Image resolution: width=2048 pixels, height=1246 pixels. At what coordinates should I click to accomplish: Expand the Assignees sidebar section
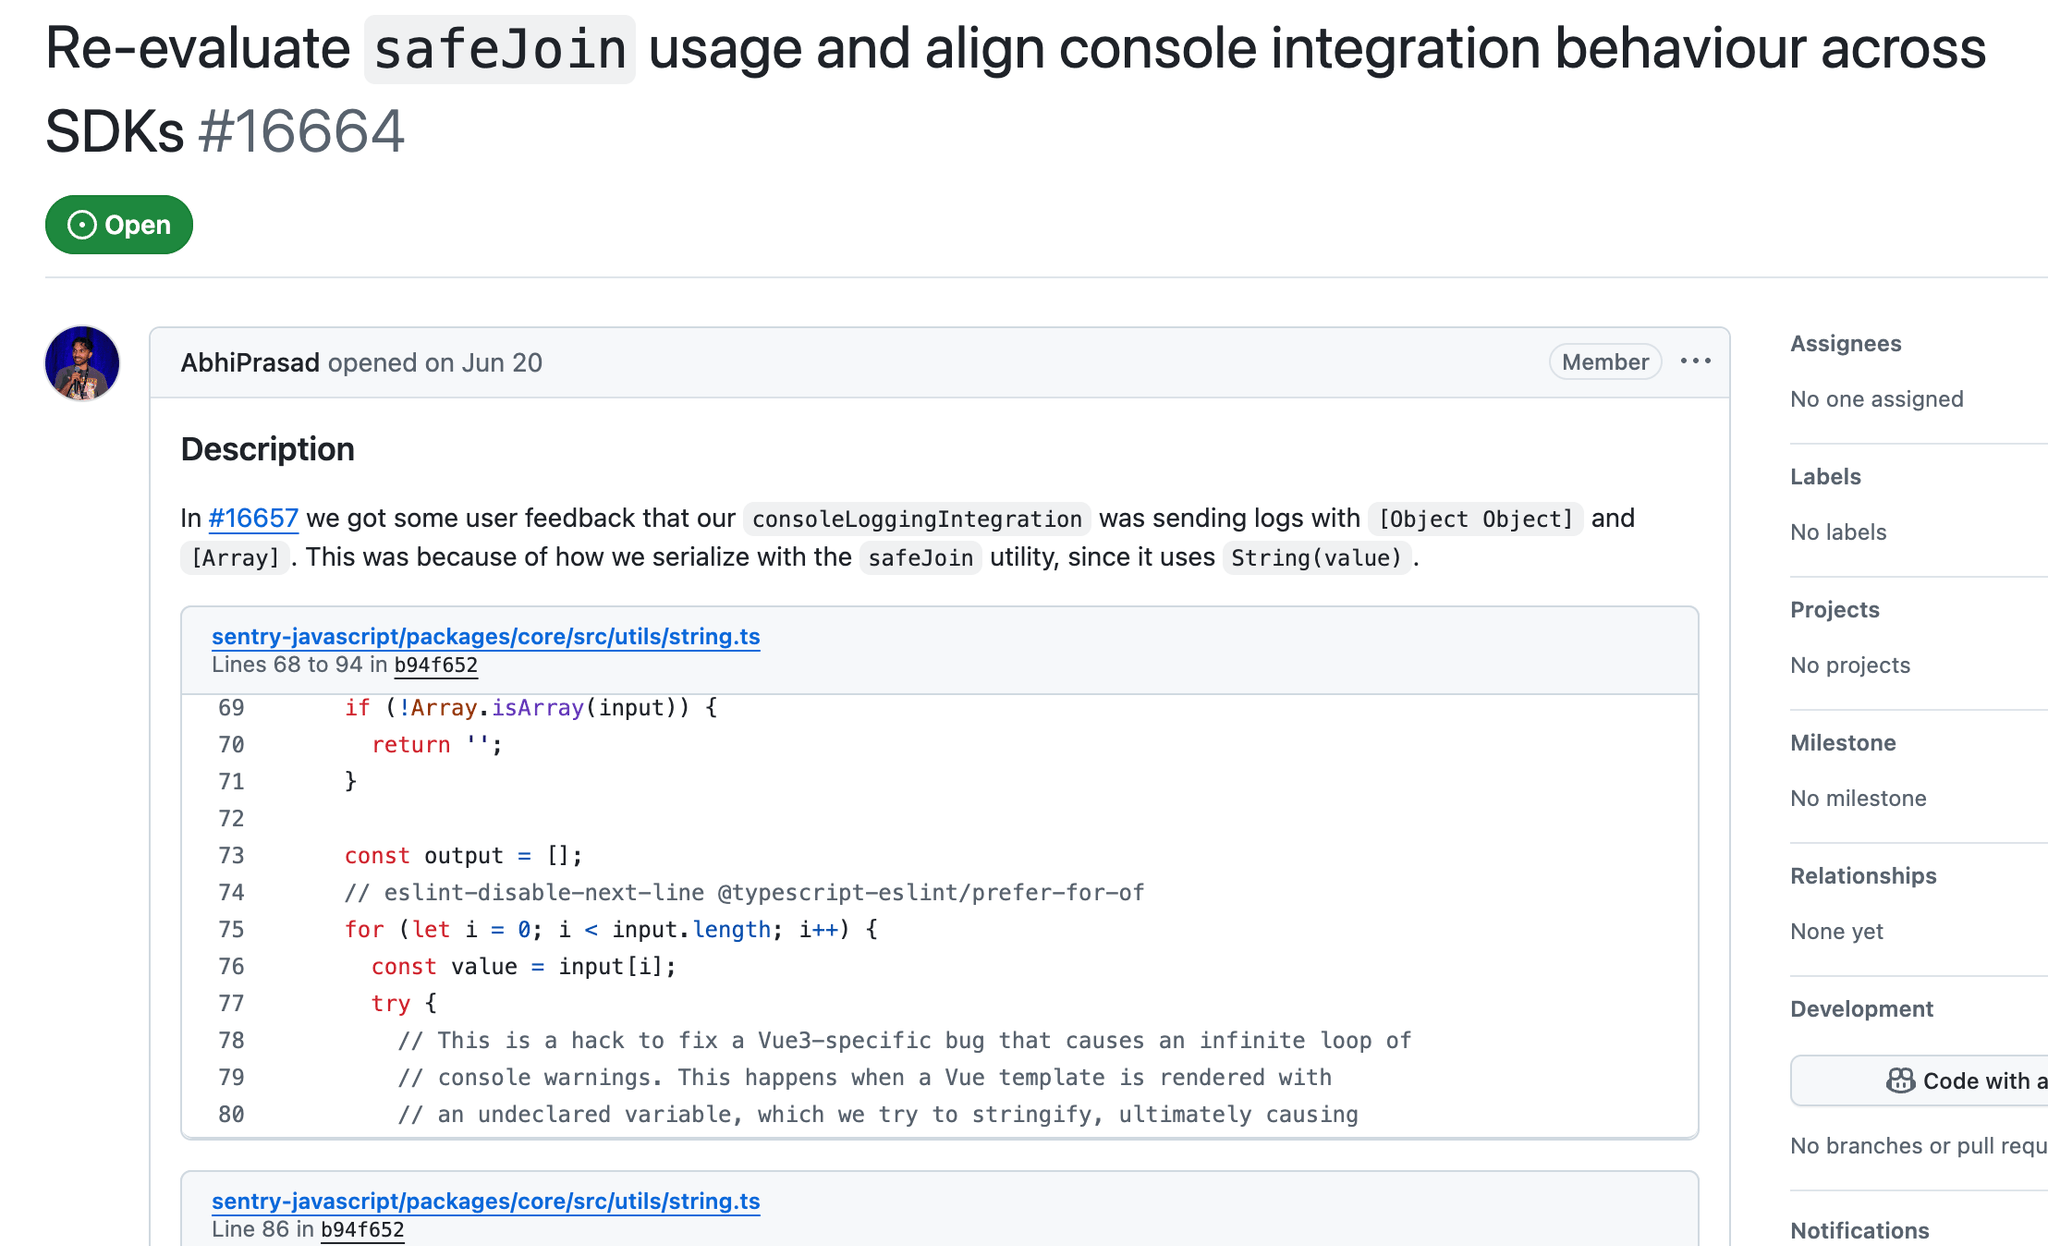click(1845, 344)
